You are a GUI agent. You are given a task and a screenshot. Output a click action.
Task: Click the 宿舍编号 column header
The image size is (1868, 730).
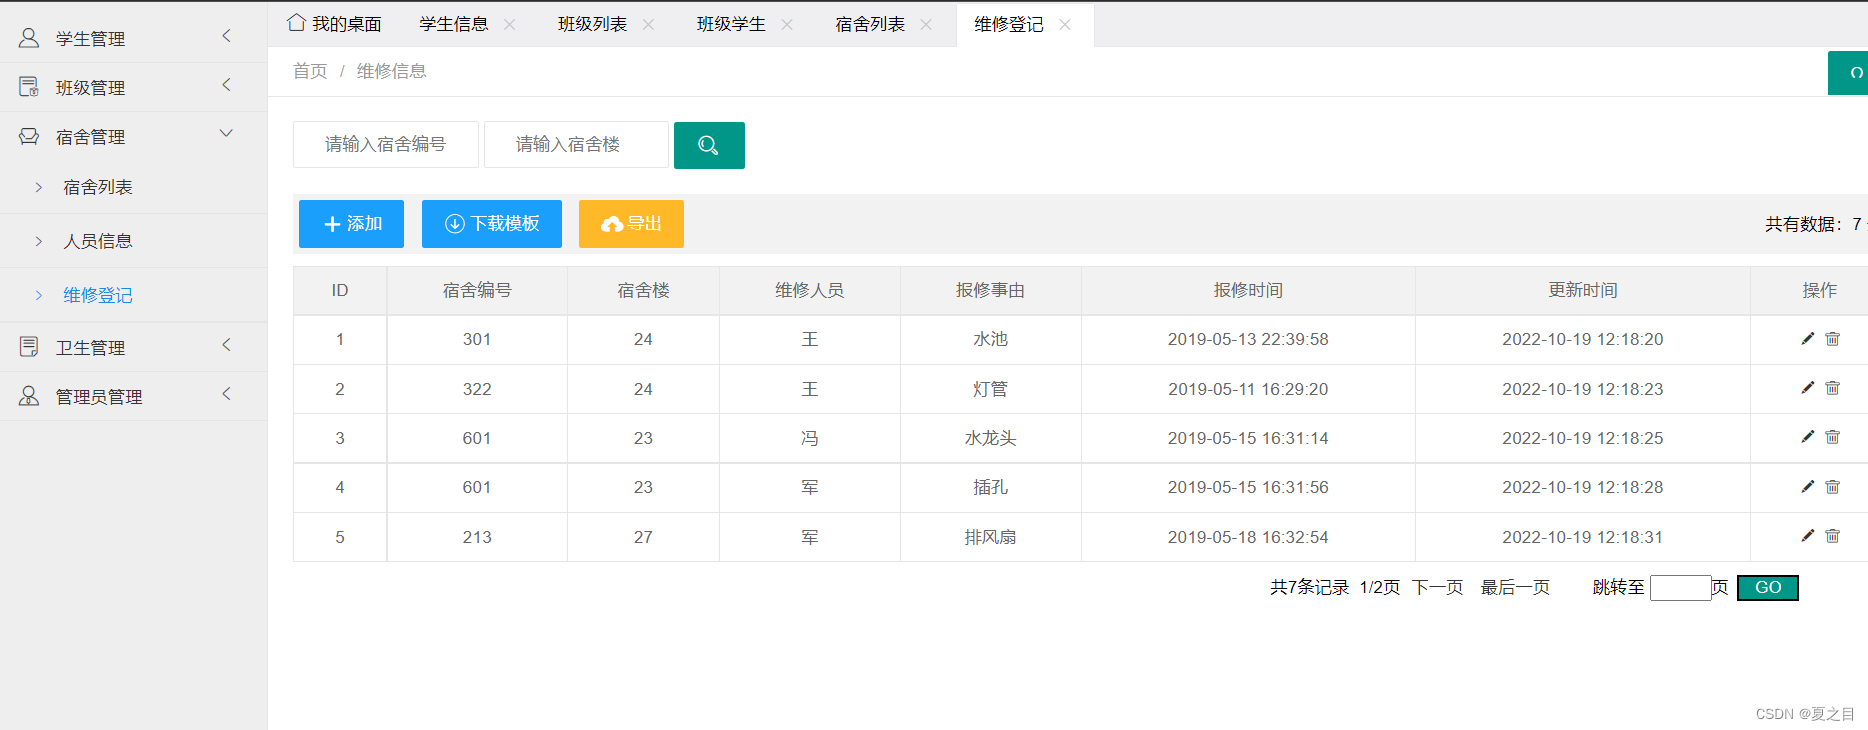pyautogui.click(x=477, y=290)
